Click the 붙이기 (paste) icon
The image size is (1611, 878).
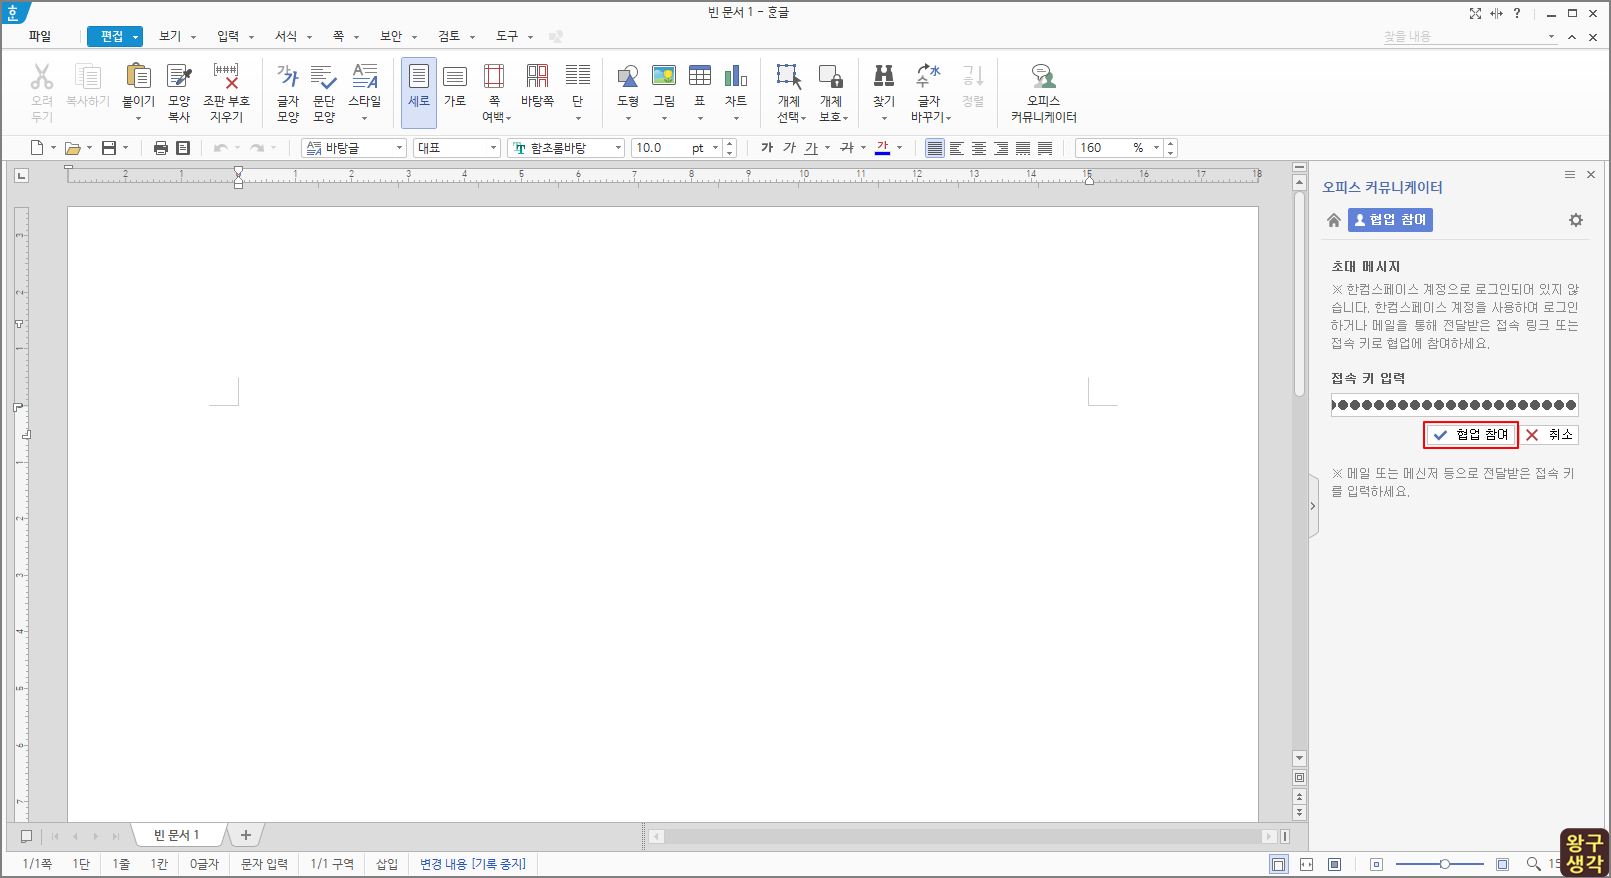pyautogui.click(x=138, y=76)
